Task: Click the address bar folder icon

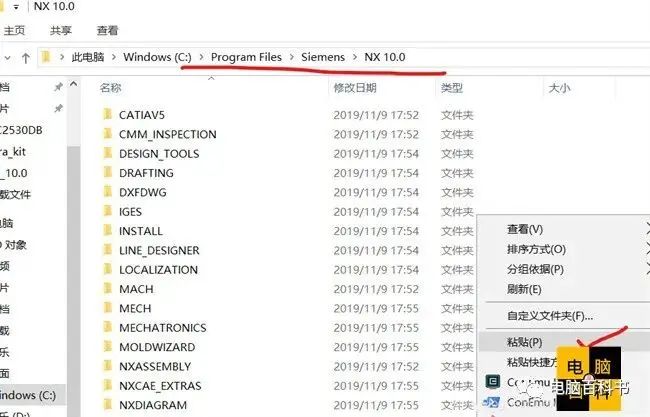Action: pyautogui.click(x=46, y=57)
